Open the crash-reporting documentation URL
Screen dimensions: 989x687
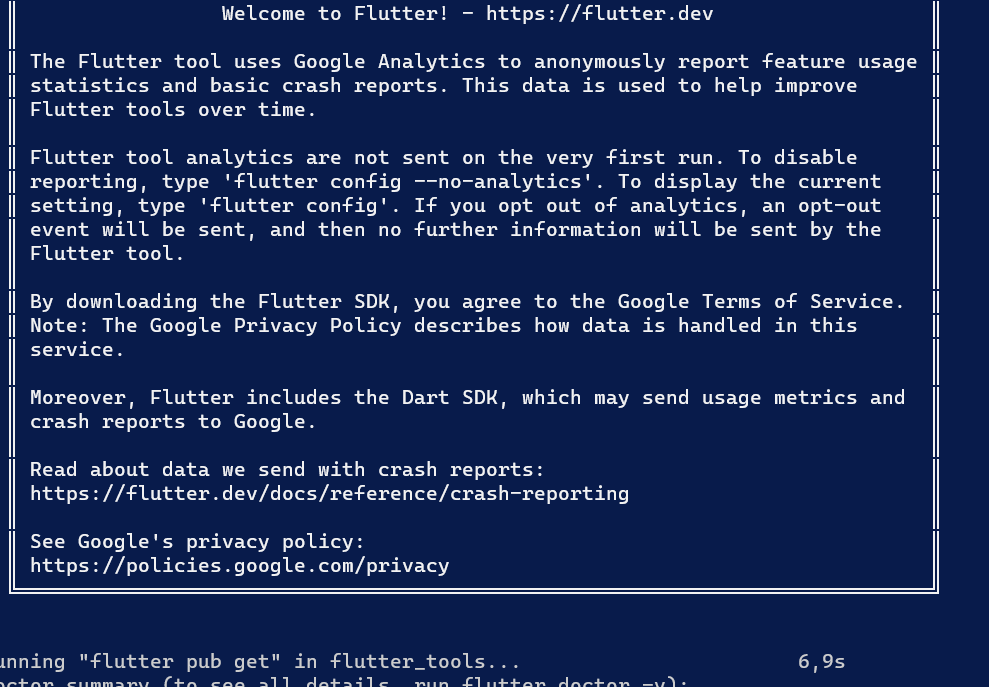click(329, 493)
